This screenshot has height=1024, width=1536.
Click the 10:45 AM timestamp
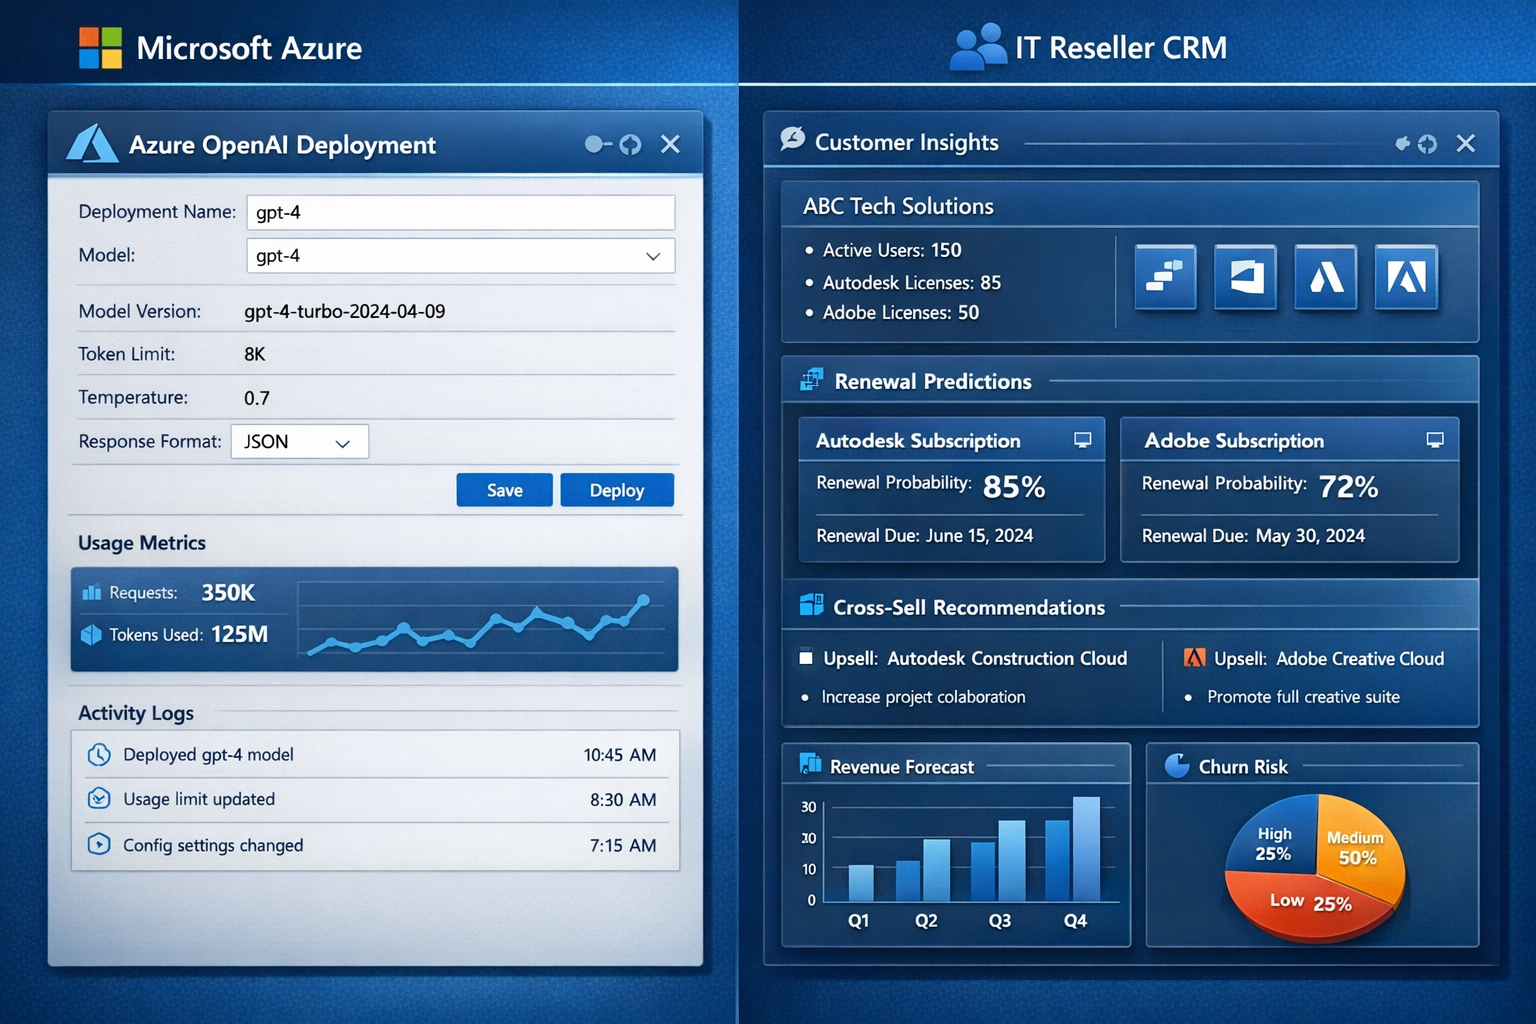tap(620, 755)
